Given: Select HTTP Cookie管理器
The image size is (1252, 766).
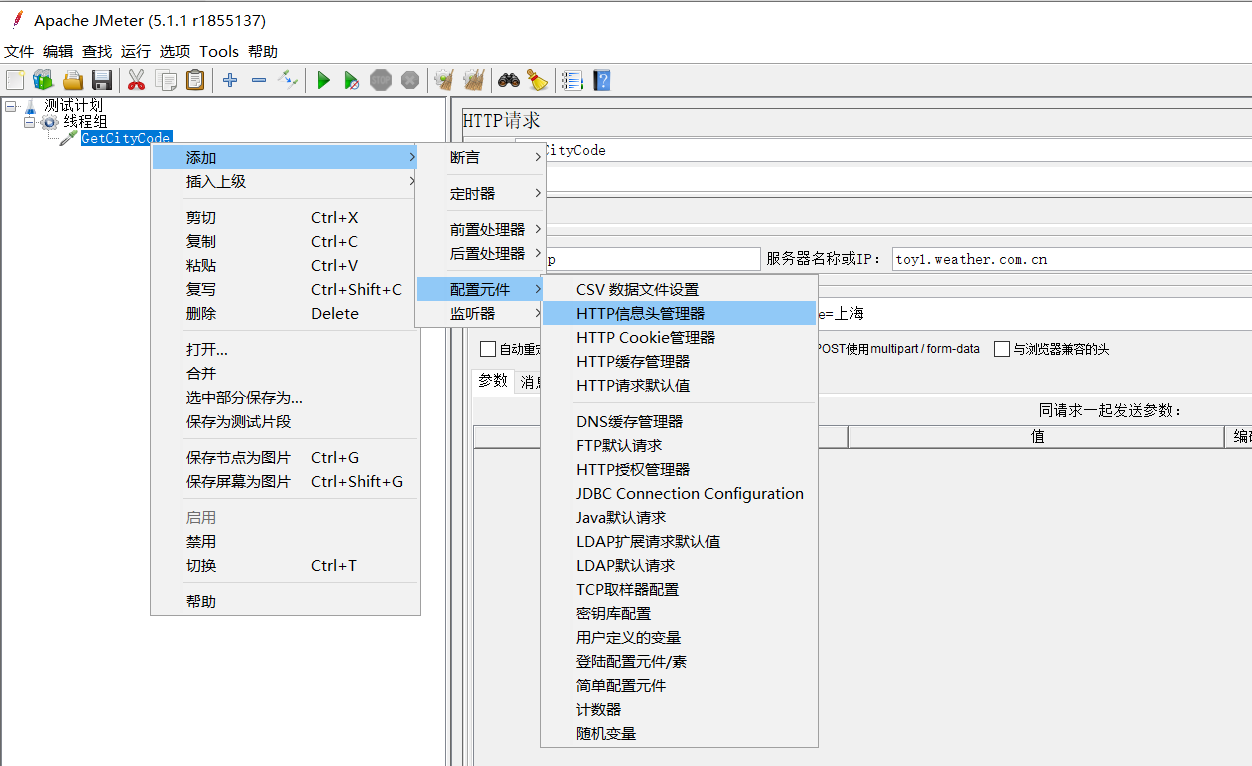Looking at the screenshot, I should coord(680,338).
